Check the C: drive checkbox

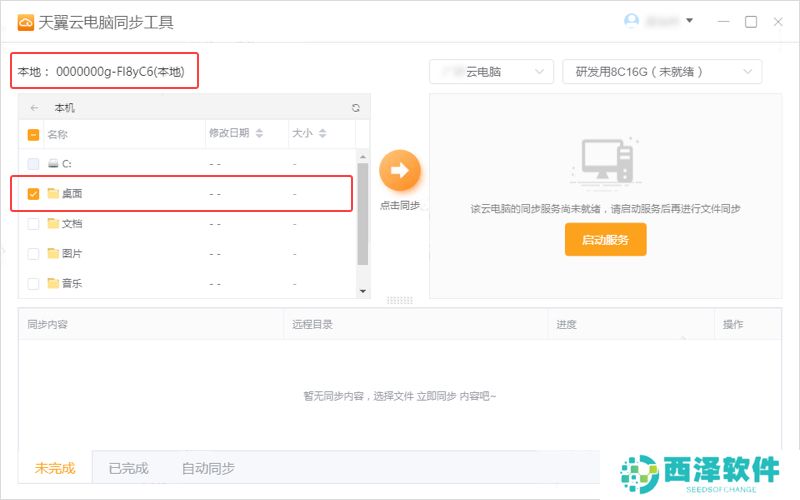coord(33,164)
